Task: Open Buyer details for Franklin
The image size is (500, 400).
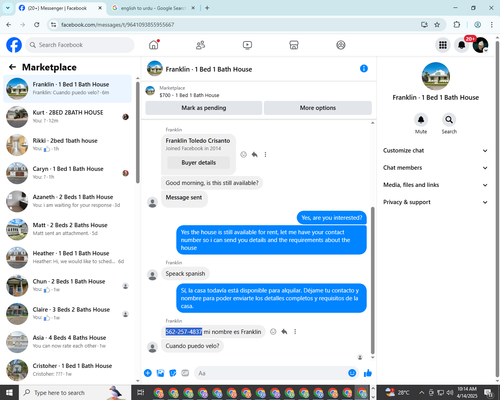Action: point(199,163)
